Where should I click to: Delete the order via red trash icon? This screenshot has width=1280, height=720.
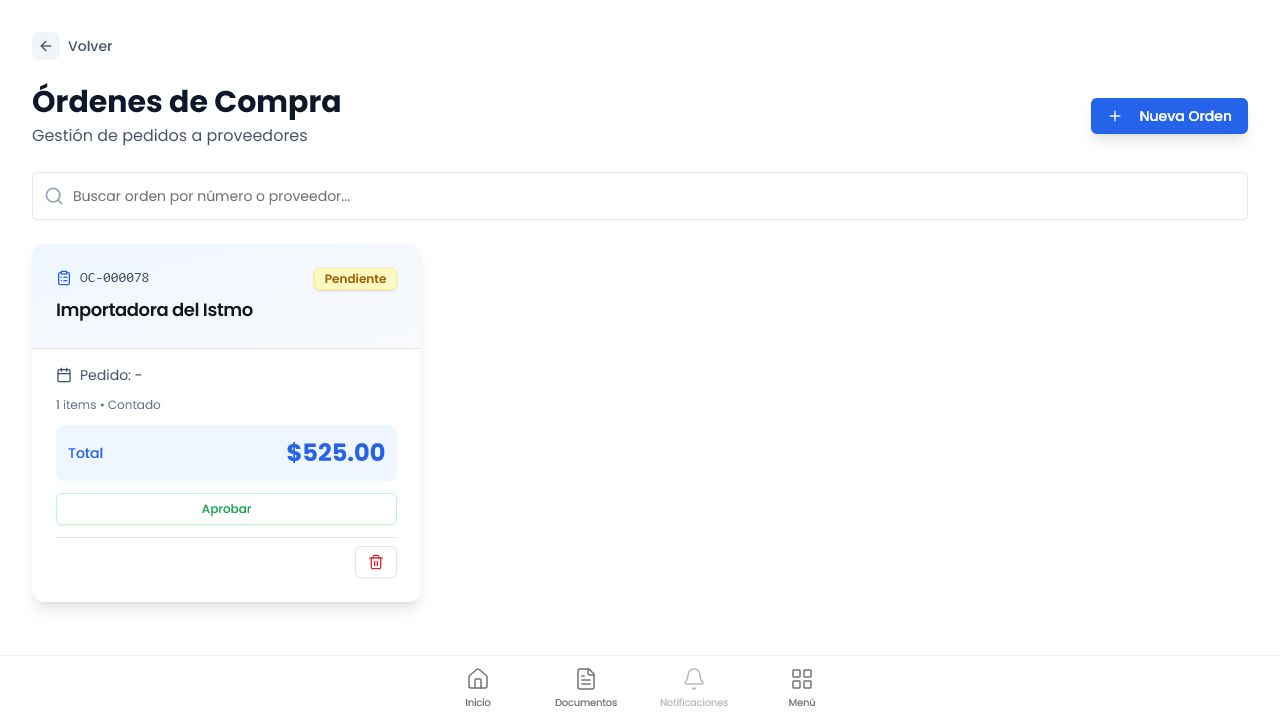click(x=376, y=562)
